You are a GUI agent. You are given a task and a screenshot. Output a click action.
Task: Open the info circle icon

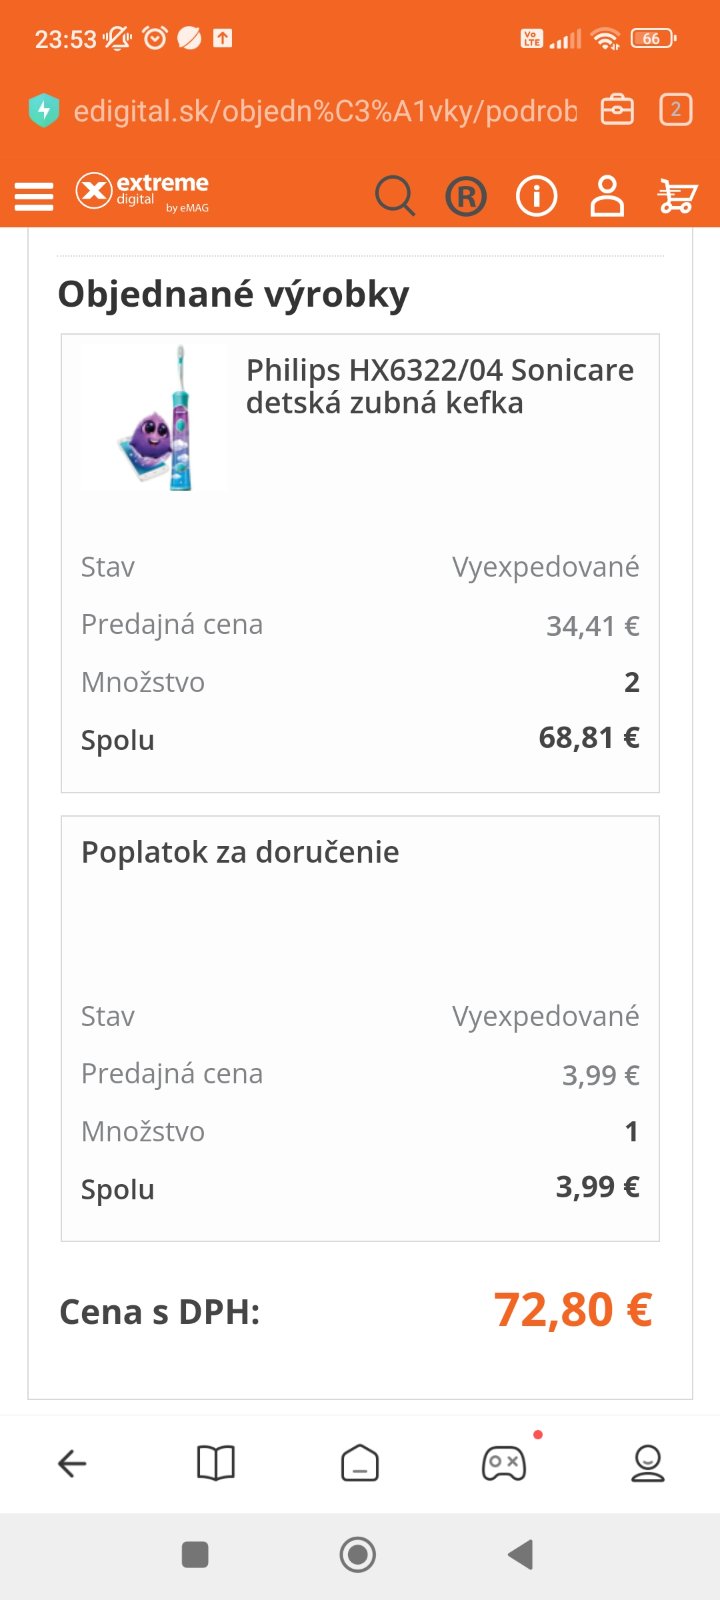[x=536, y=196]
